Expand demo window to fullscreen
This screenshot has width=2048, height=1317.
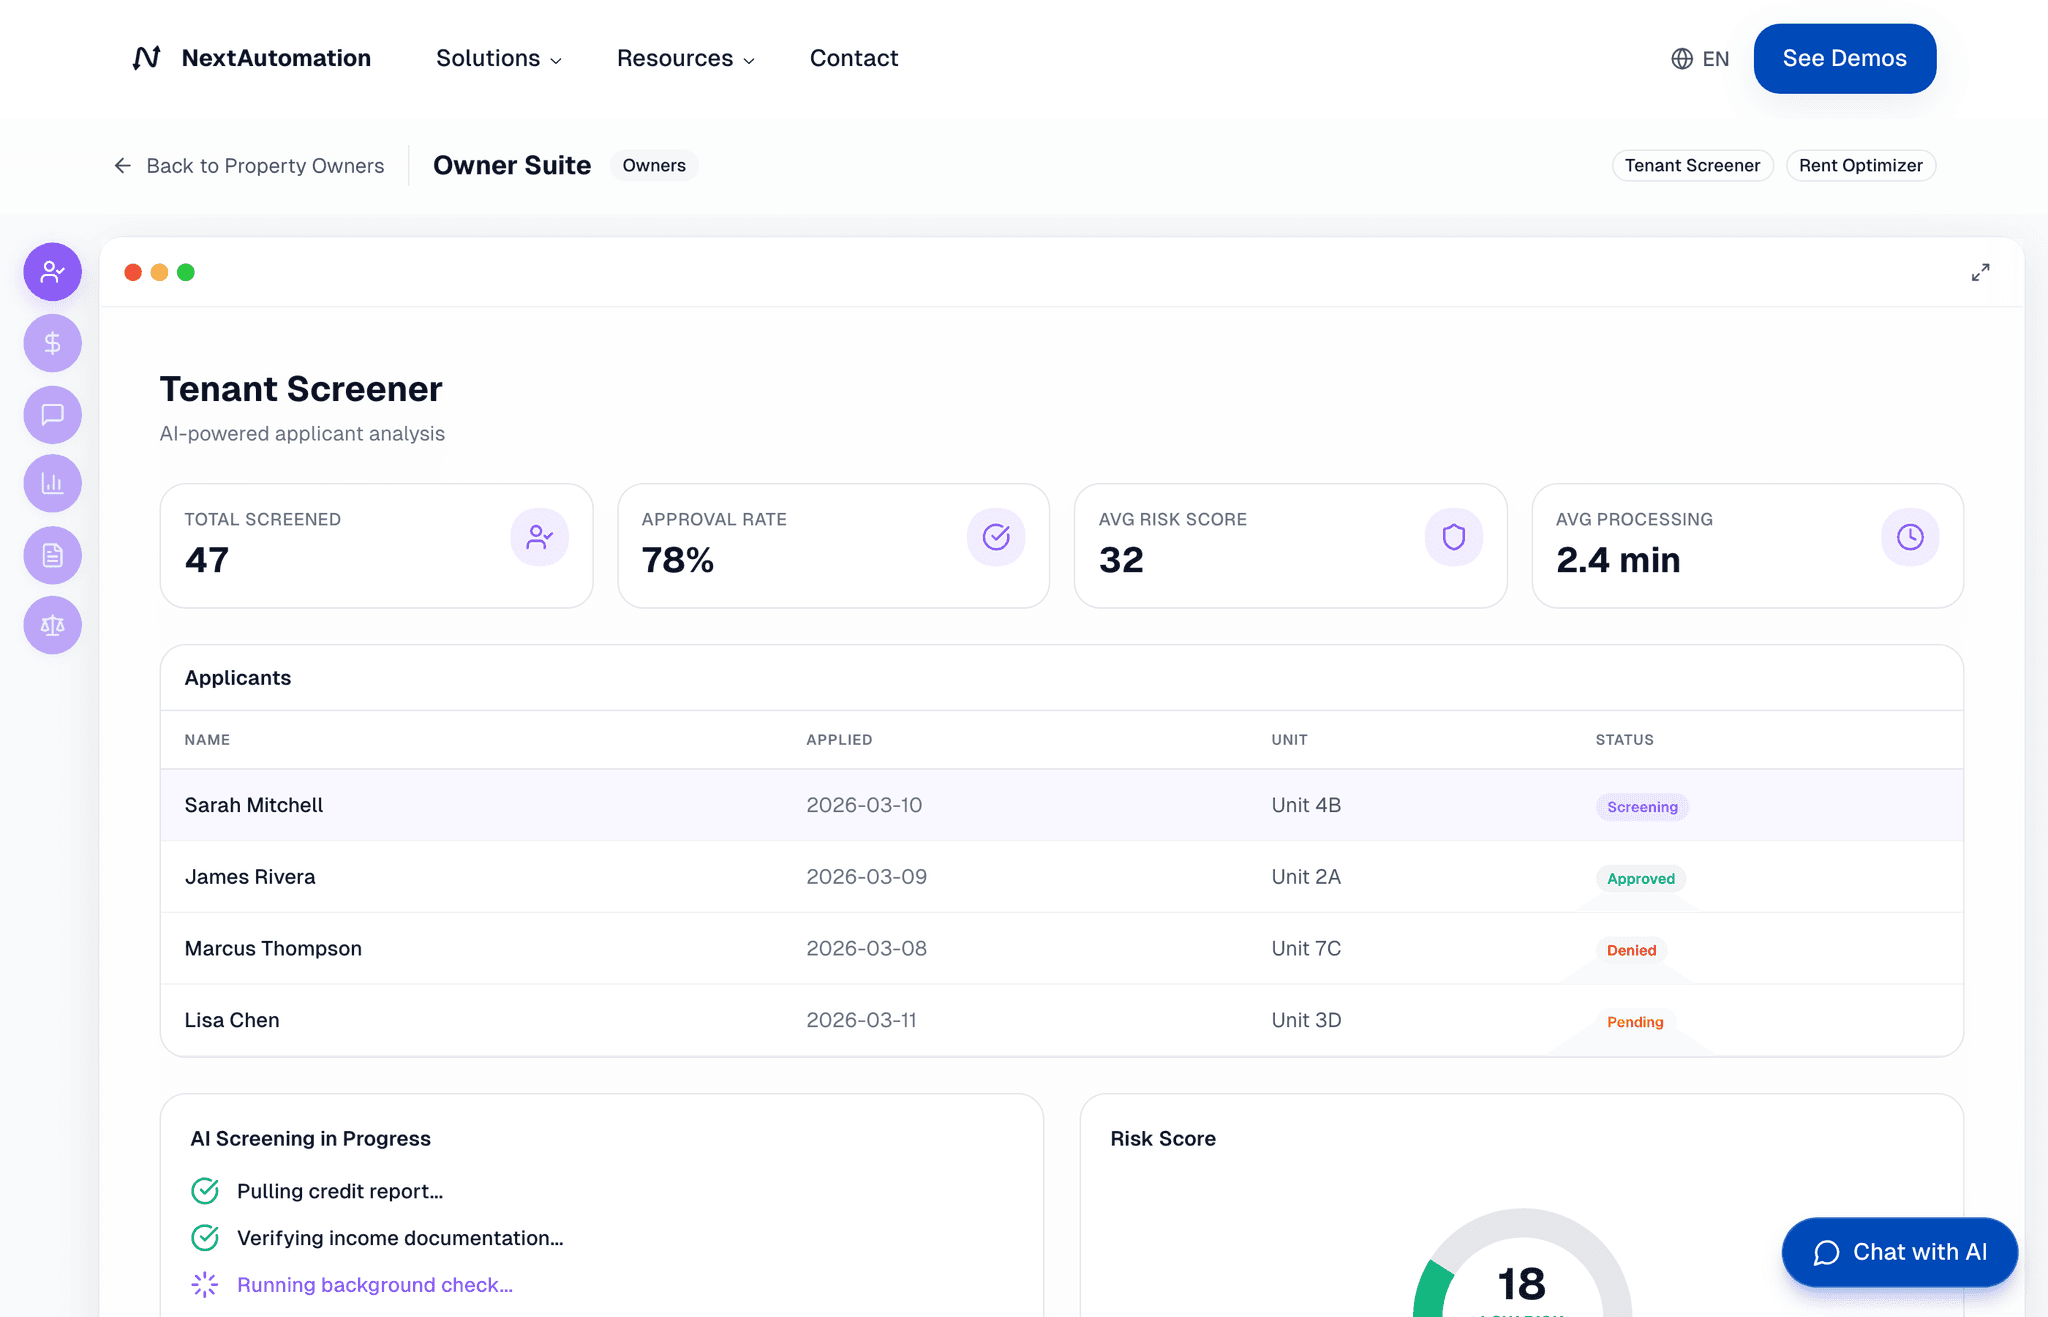pos(1980,272)
